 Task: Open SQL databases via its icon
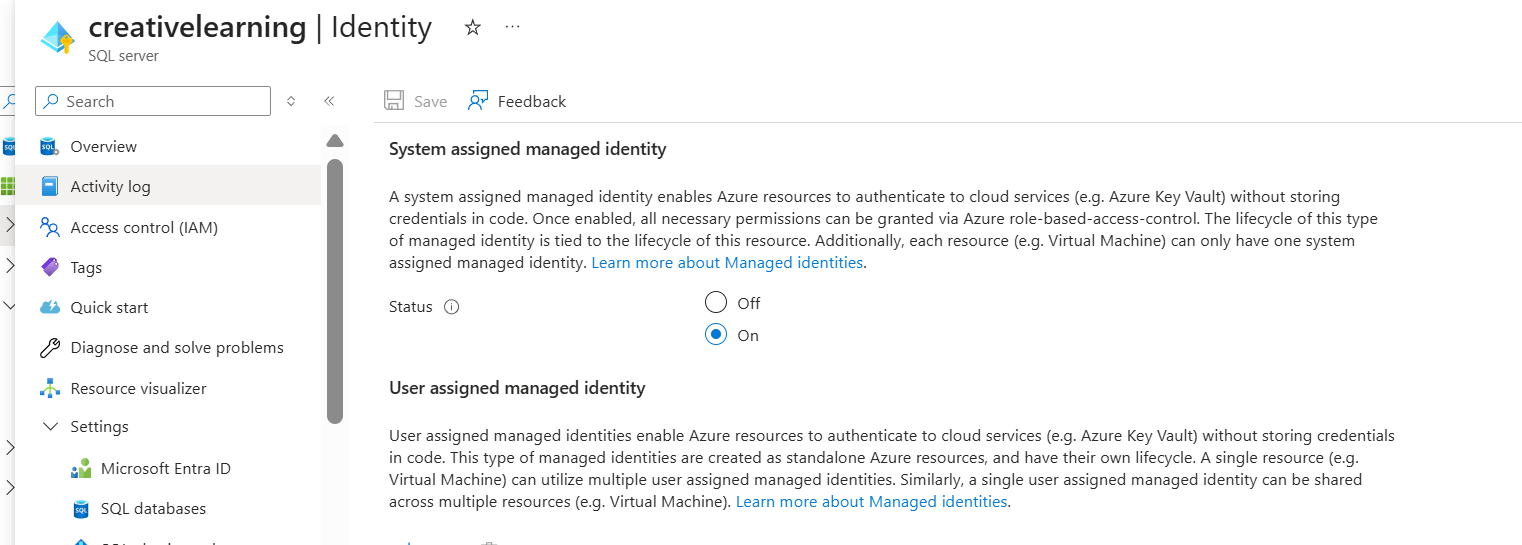[x=81, y=509]
